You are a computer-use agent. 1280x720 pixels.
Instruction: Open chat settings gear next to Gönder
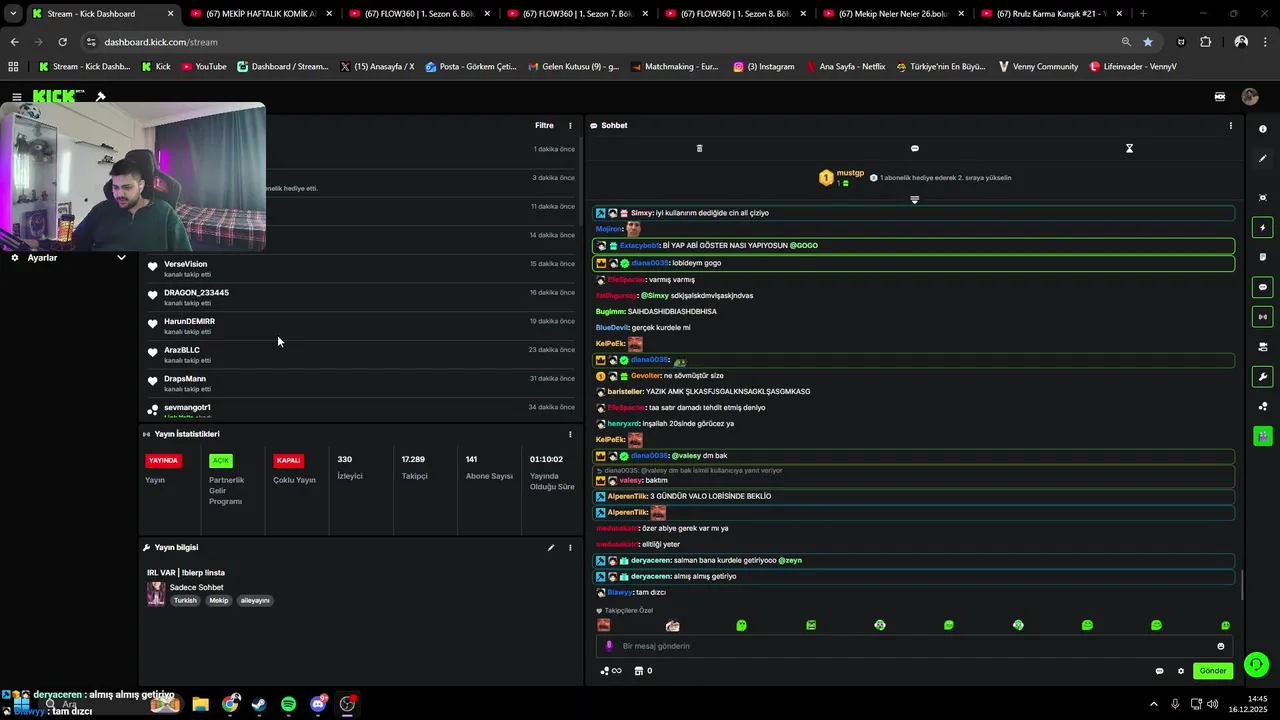pyautogui.click(x=1181, y=671)
